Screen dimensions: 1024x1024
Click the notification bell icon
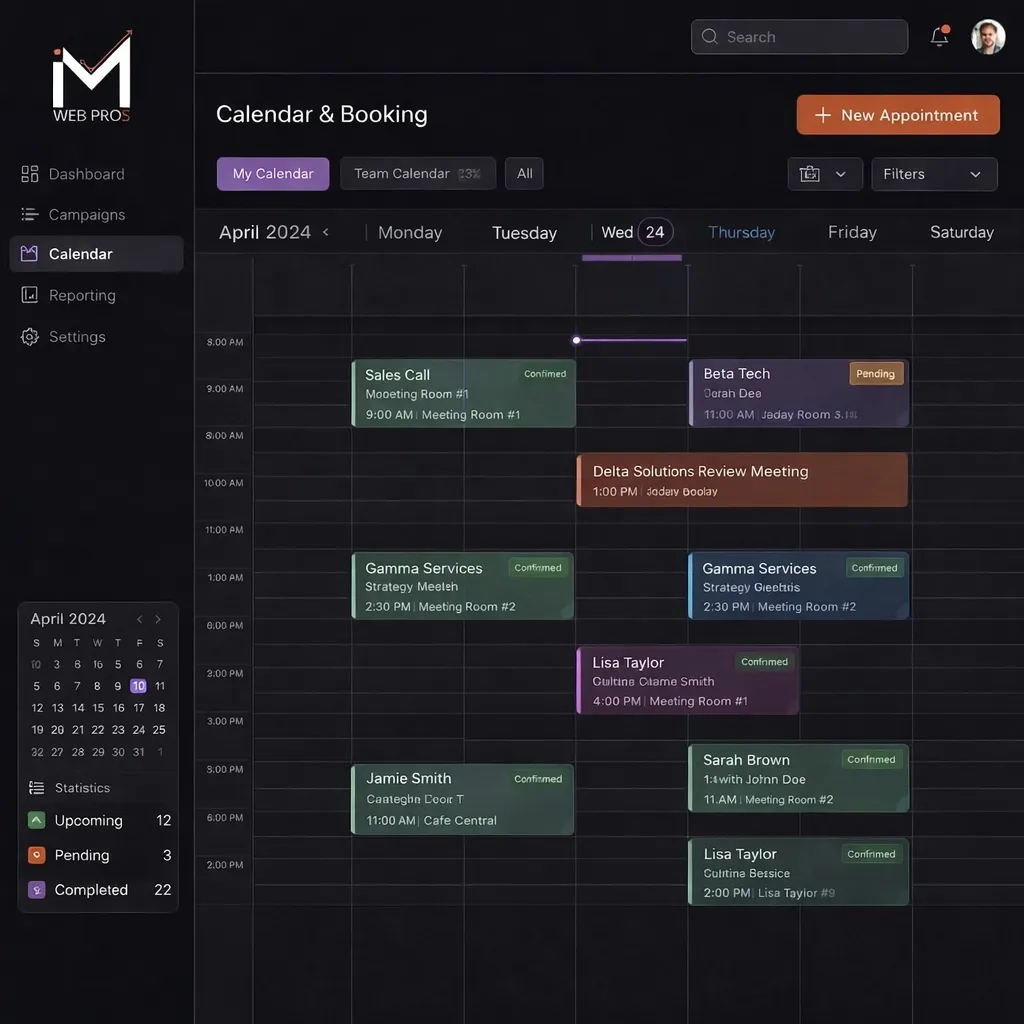[x=938, y=36]
